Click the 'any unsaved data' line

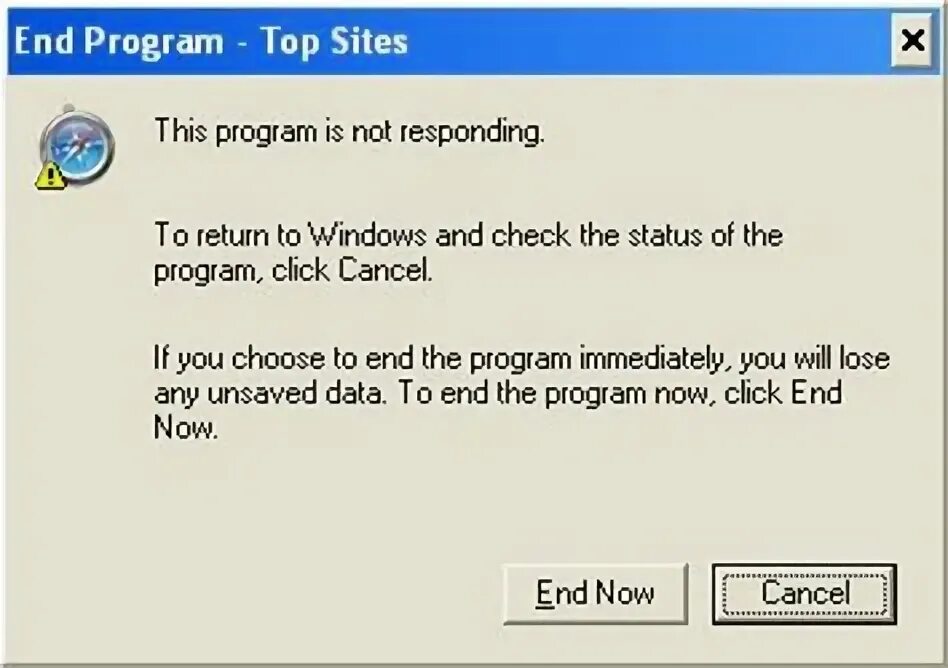498,394
